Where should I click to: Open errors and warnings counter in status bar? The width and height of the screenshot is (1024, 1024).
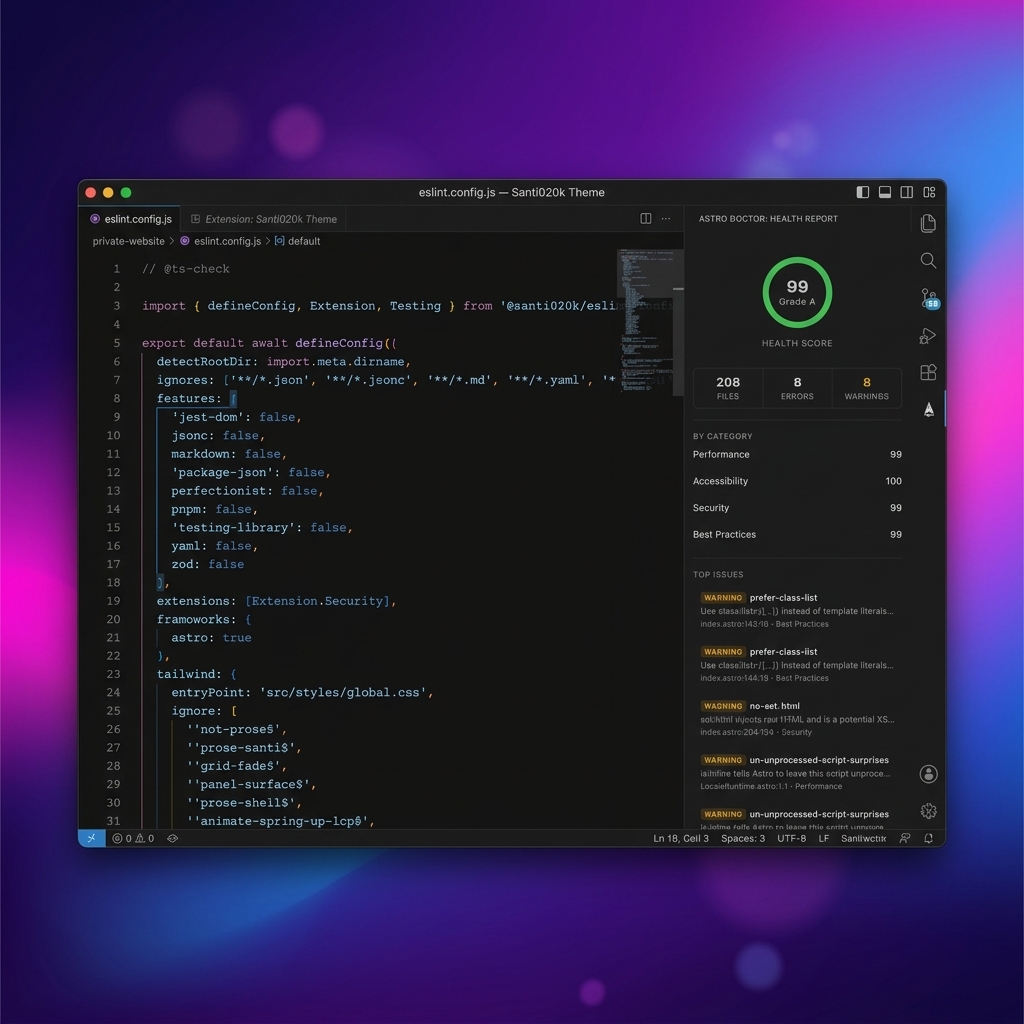[133, 839]
